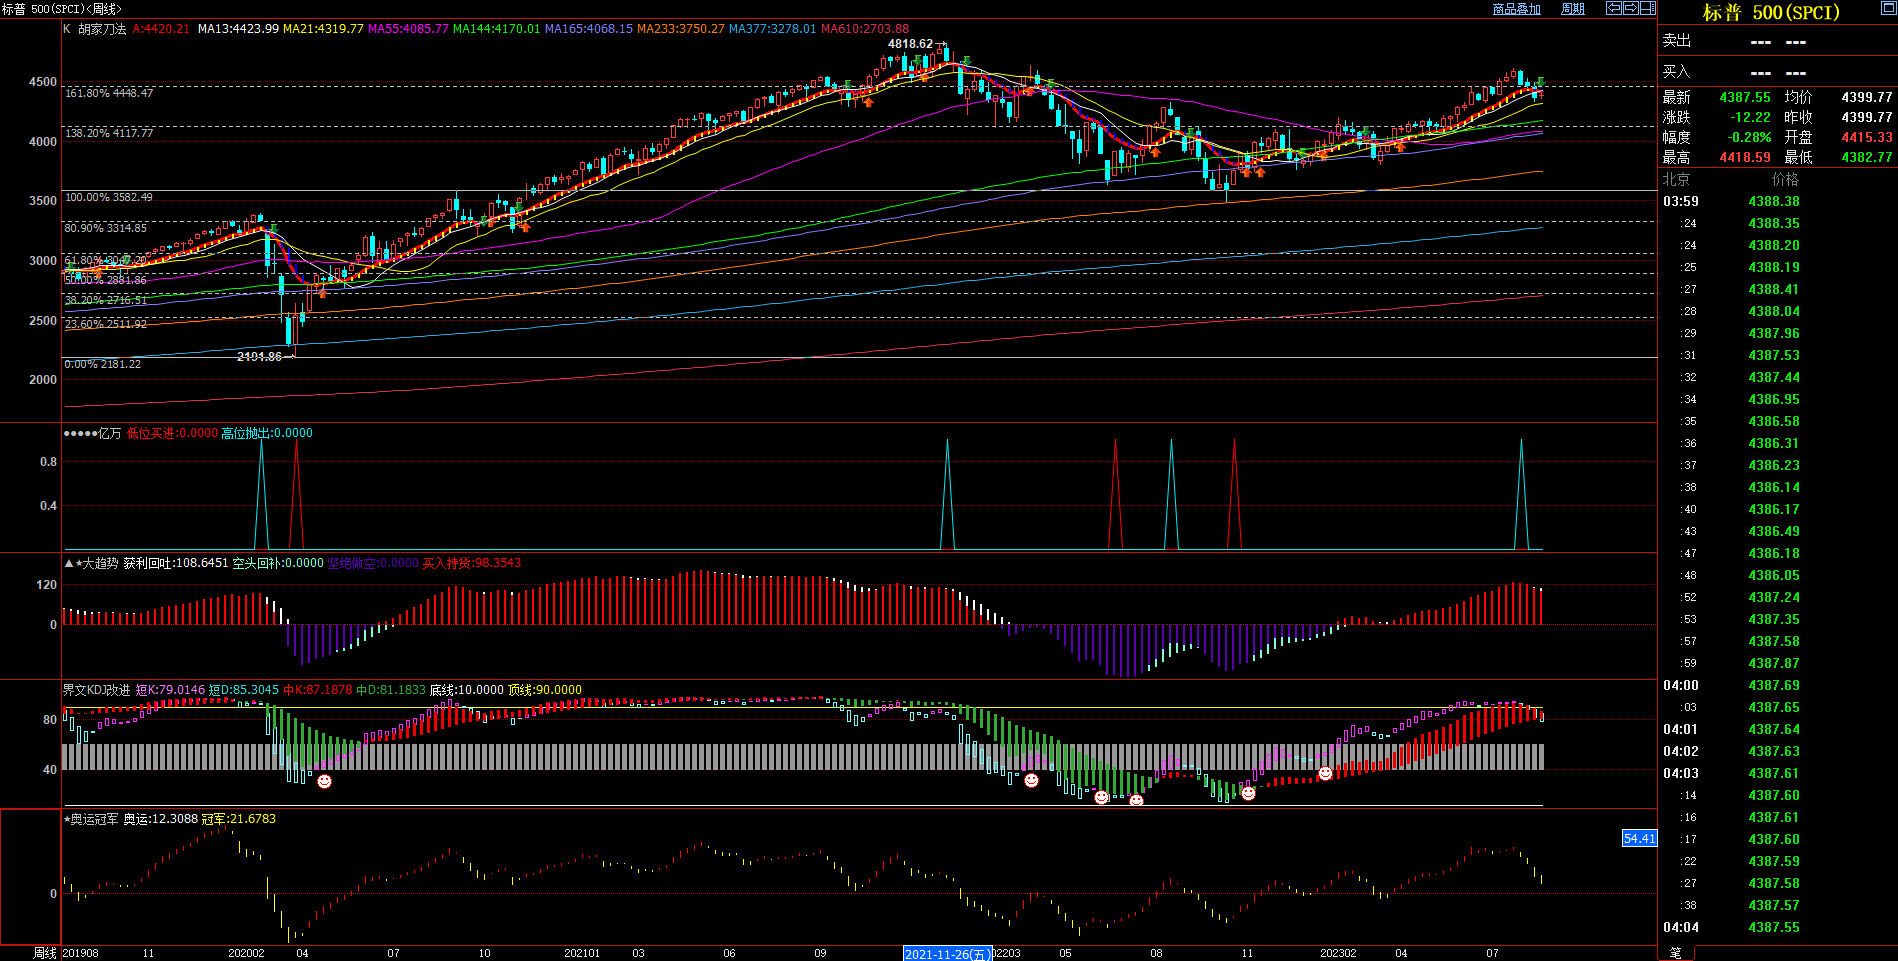Click the right arrow navigation icon
This screenshot has width=1898, height=961.
pyautogui.click(x=1631, y=8)
